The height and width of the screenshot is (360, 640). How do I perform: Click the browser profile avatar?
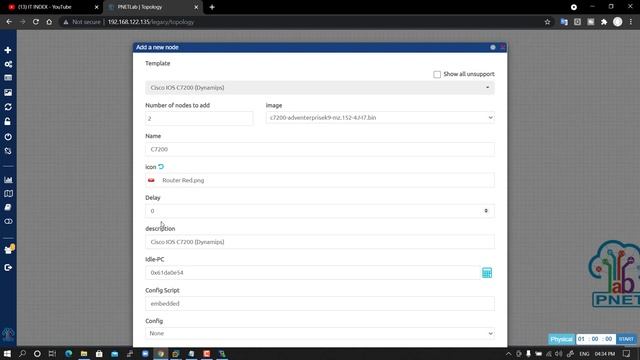pyautogui.click(x=618, y=22)
